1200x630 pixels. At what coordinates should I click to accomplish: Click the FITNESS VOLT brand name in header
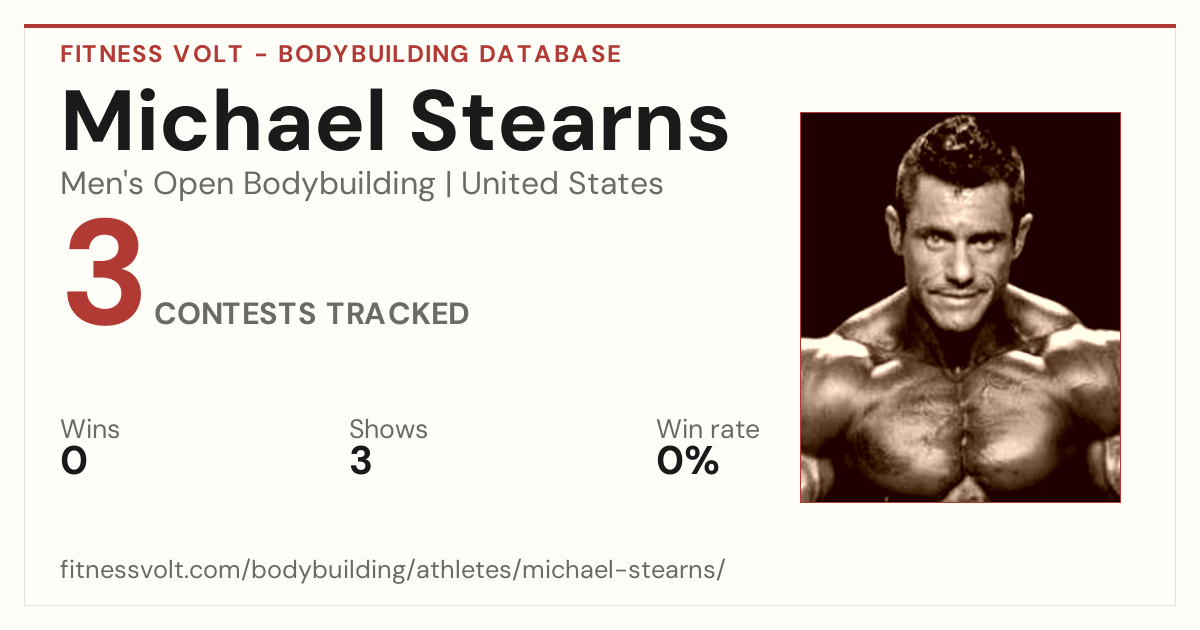point(152,54)
